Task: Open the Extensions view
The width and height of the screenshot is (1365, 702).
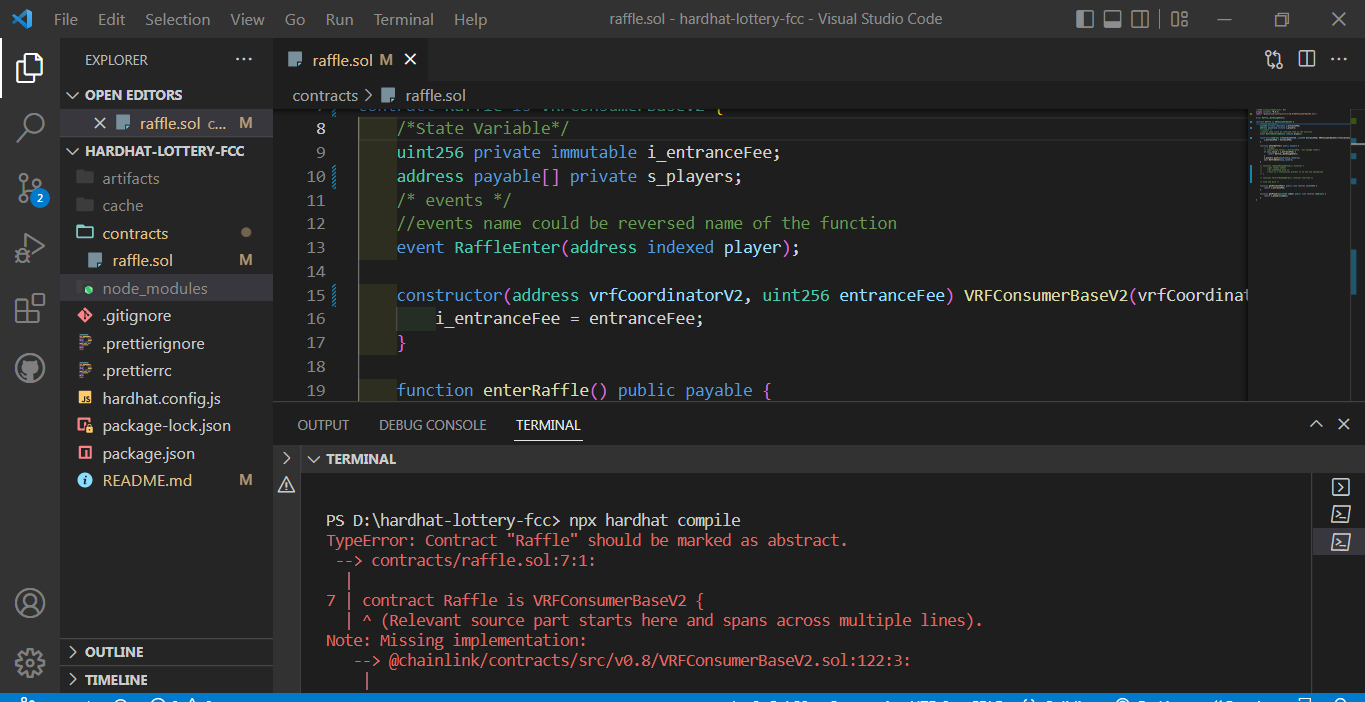Action: 30,308
